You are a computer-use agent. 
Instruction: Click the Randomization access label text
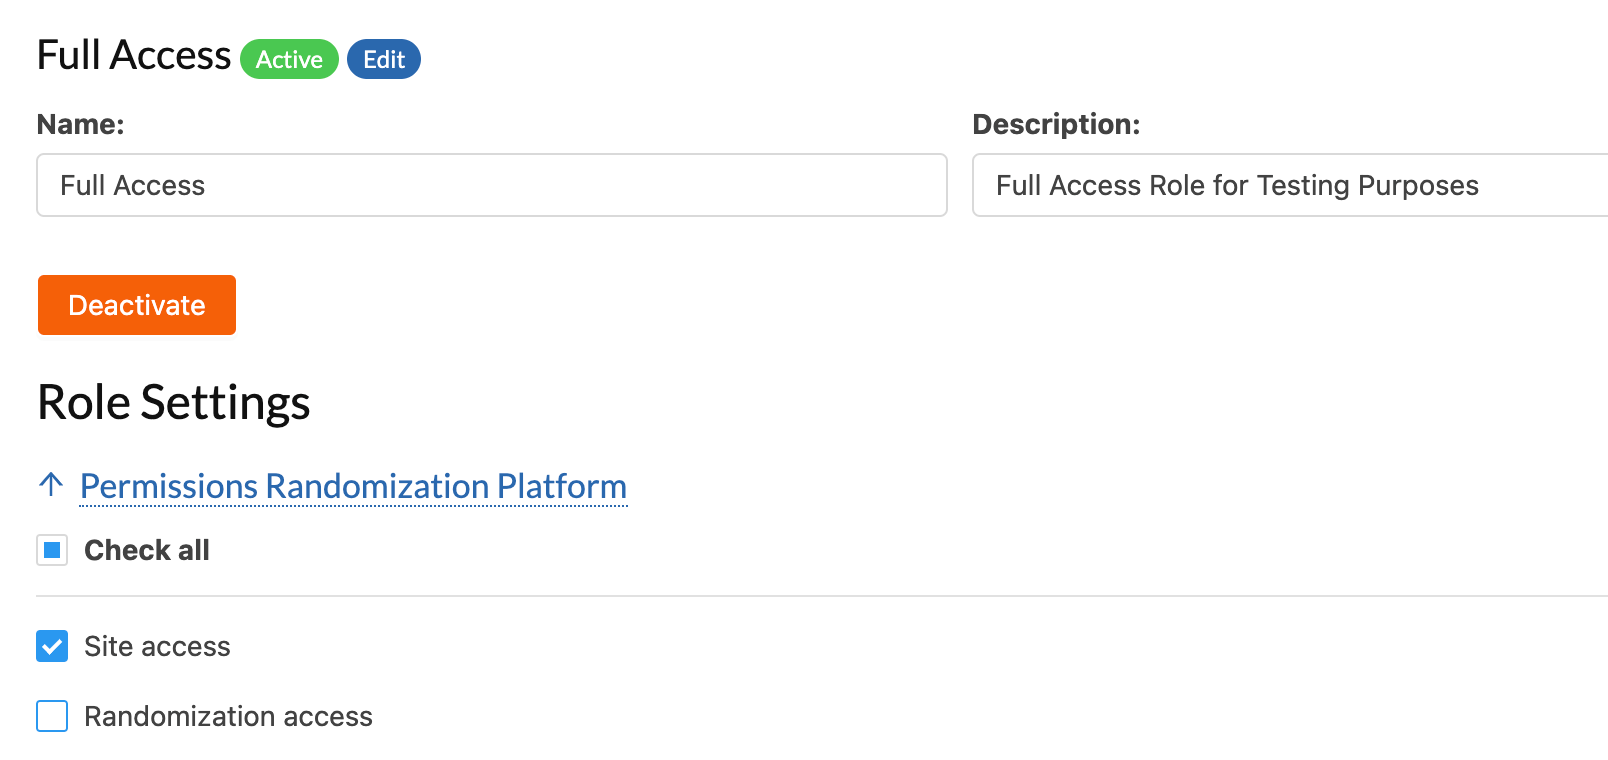click(228, 716)
